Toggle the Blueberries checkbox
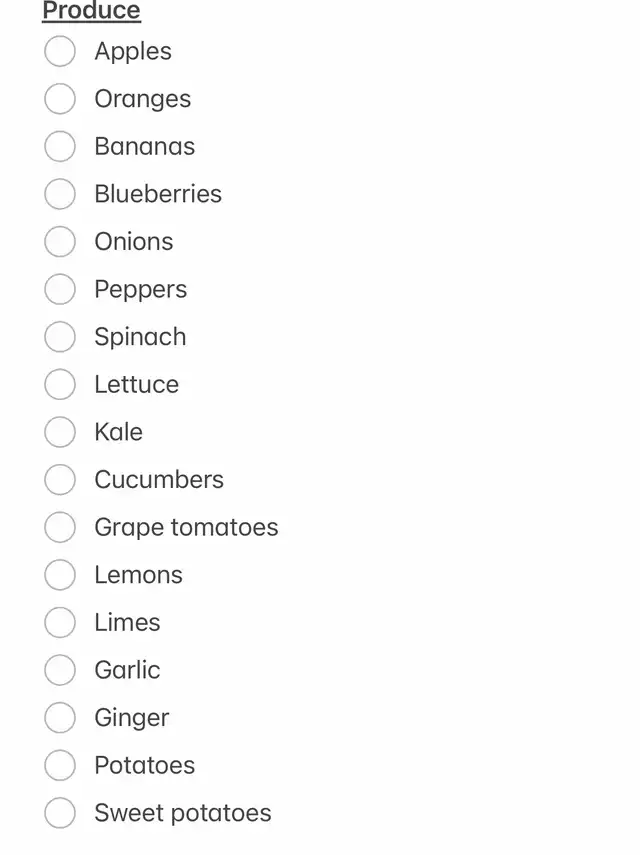Viewport: 640px width, 855px height. [x=60, y=194]
